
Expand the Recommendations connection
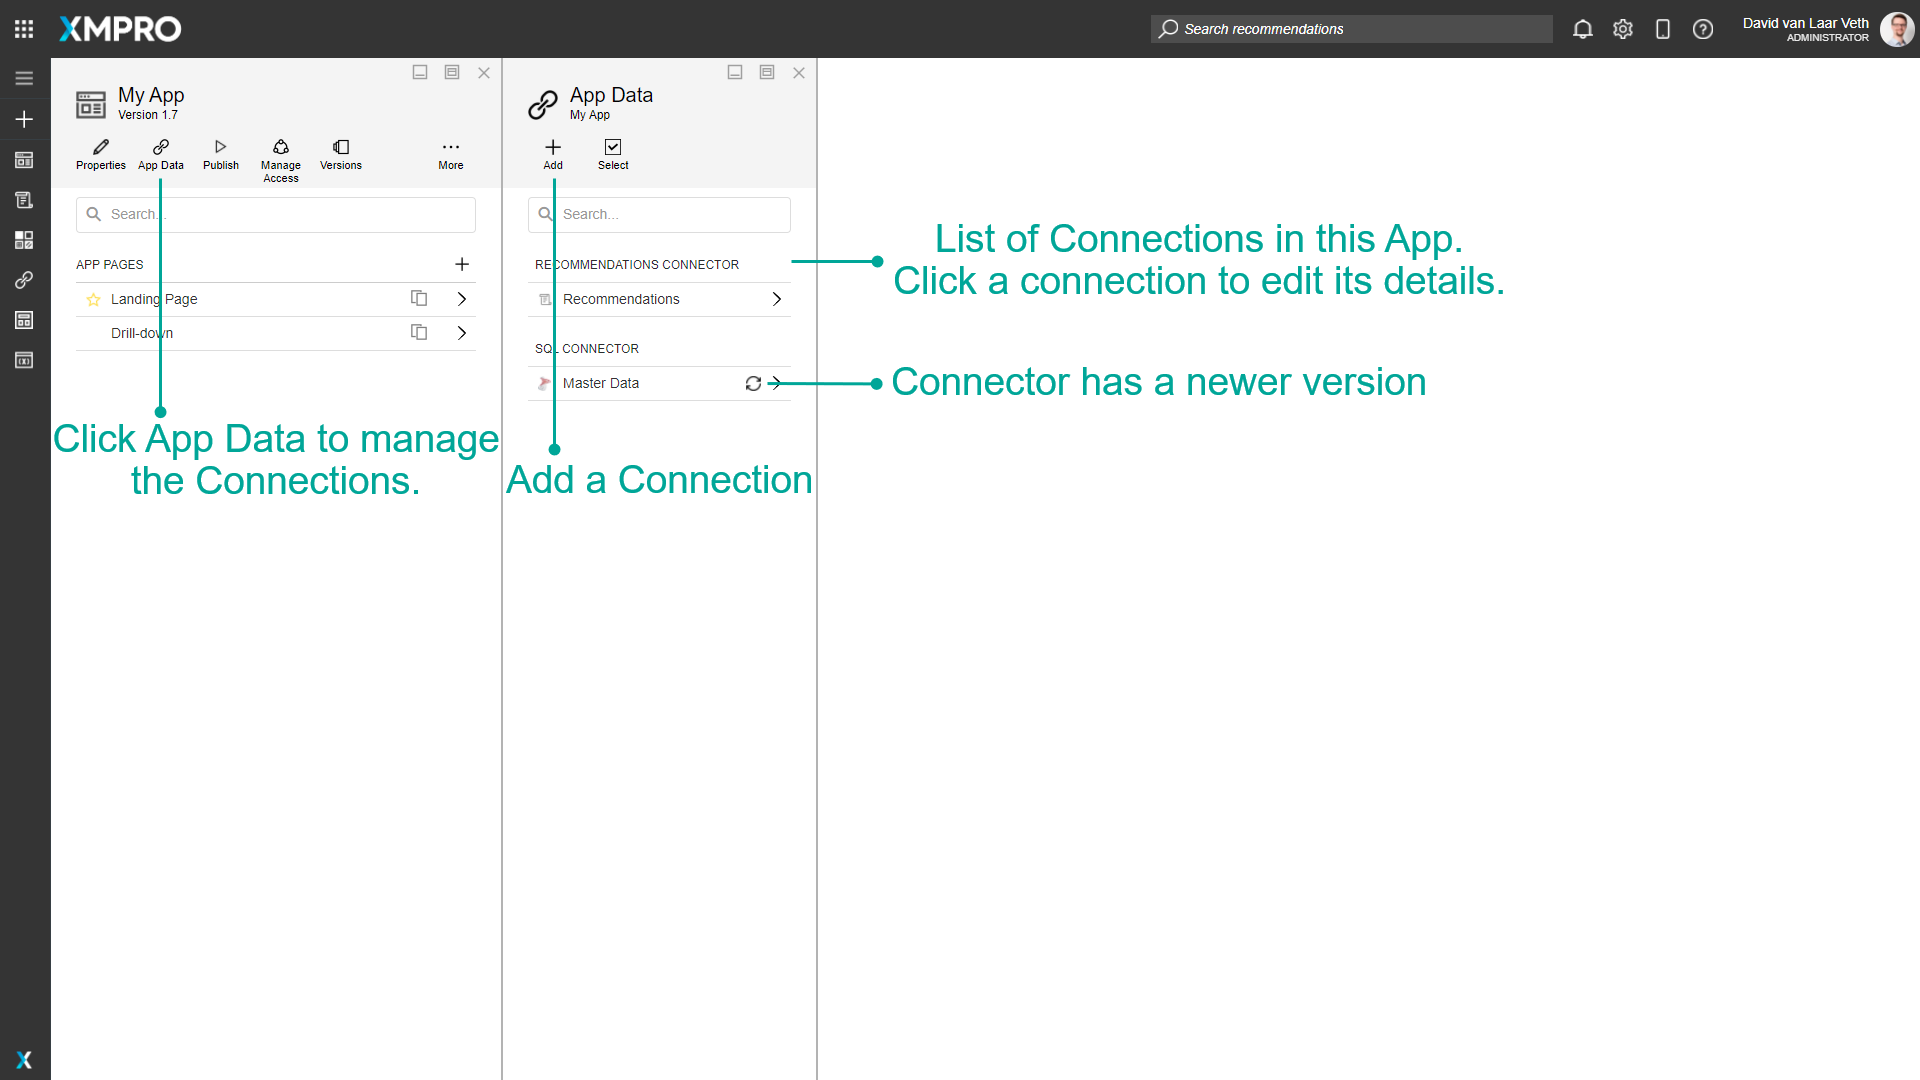coord(777,298)
